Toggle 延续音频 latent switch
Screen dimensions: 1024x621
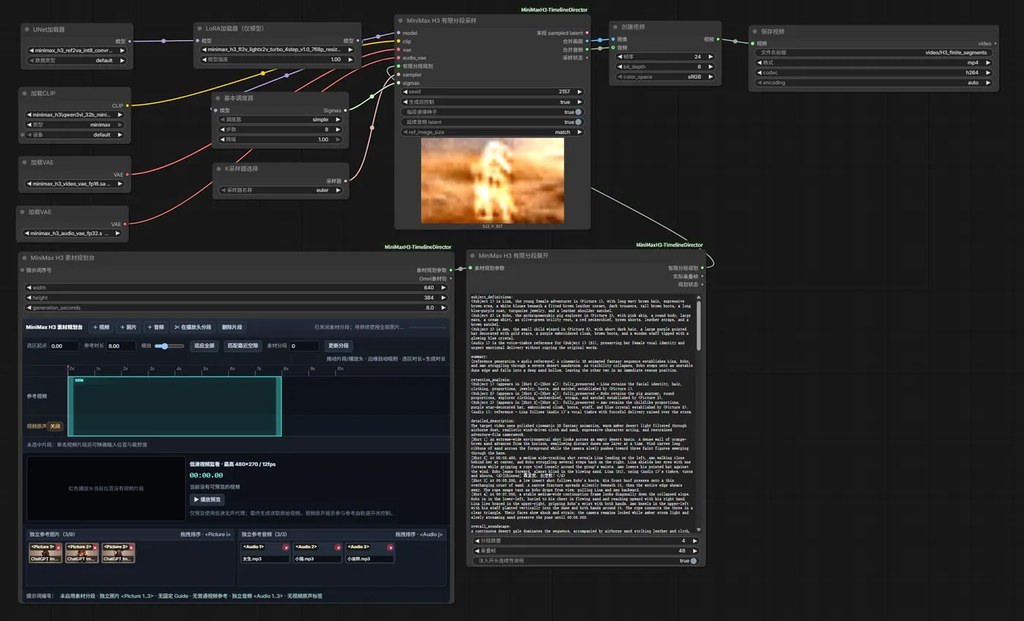[578, 122]
